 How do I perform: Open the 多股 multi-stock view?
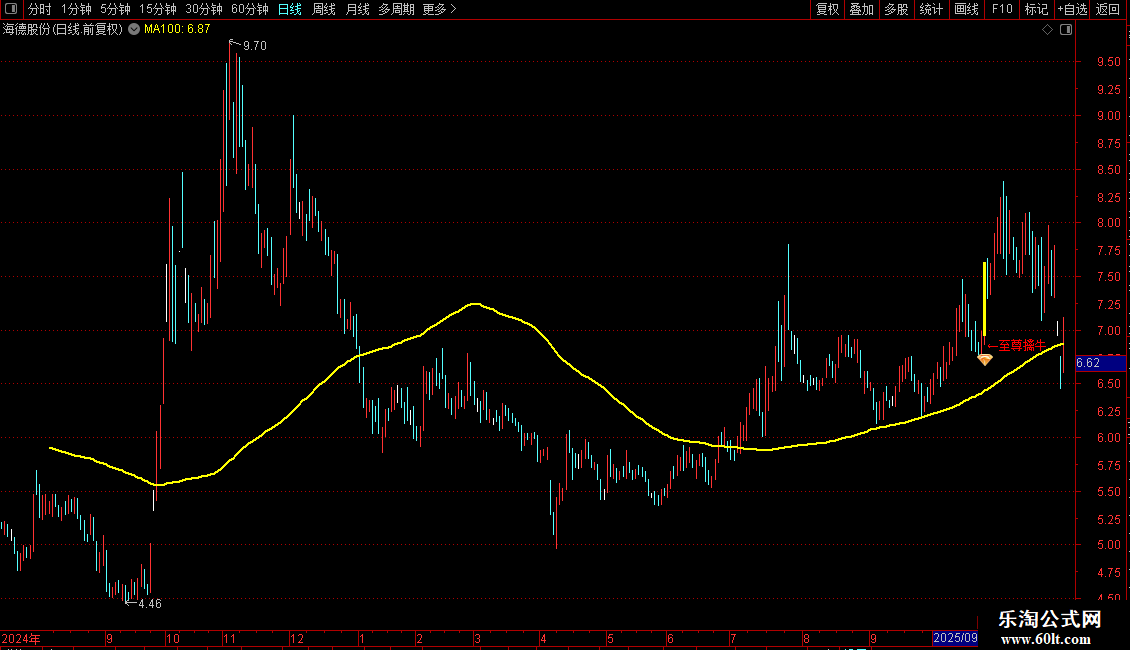897,9
